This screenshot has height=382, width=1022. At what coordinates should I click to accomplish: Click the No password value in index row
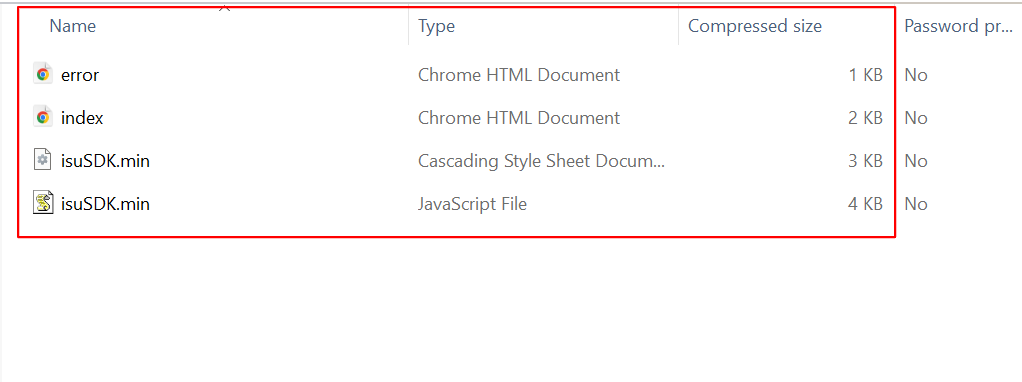(x=916, y=118)
